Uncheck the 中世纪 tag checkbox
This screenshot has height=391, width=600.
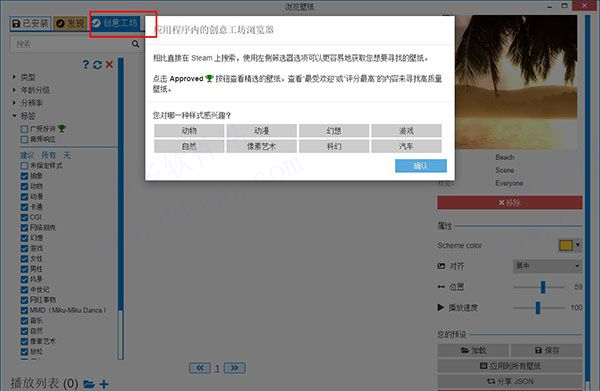click(x=24, y=290)
